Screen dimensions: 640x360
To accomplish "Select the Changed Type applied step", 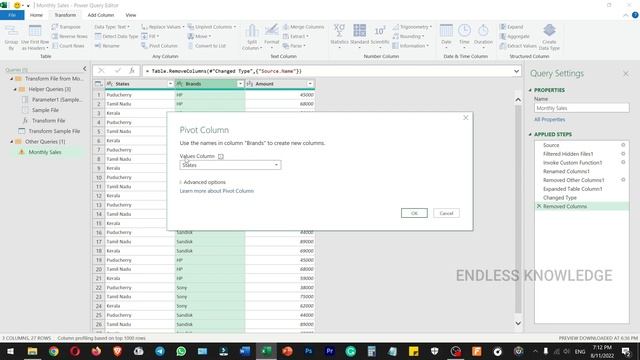I will point(560,198).
